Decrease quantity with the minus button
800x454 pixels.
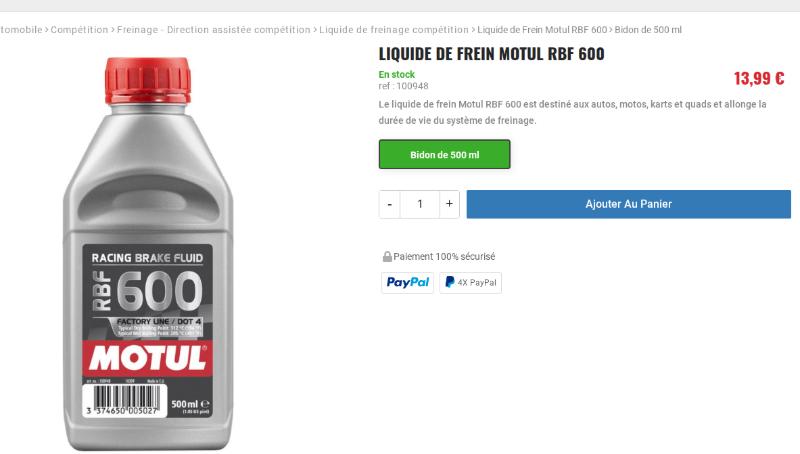click(x=390, y=204)
